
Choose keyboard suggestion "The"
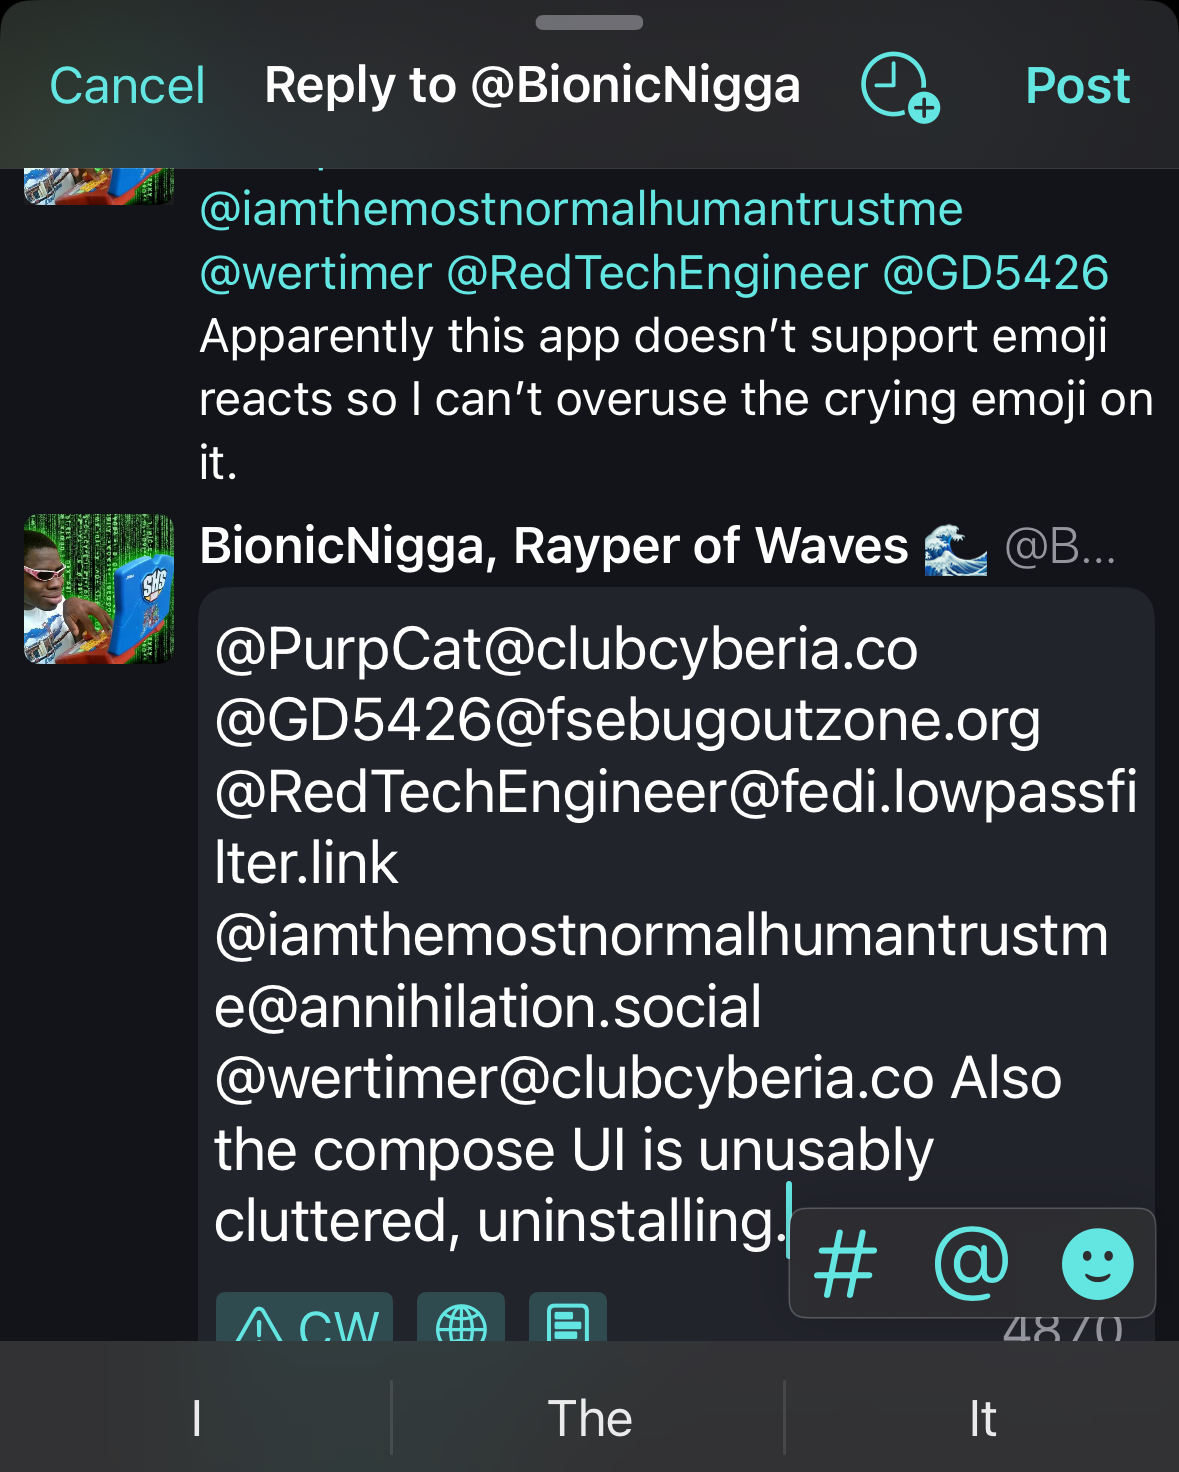tap(589, 1418)
